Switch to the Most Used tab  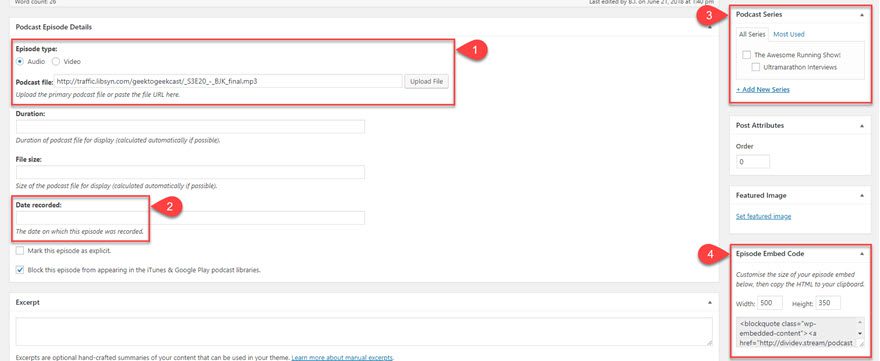(789, 34)
